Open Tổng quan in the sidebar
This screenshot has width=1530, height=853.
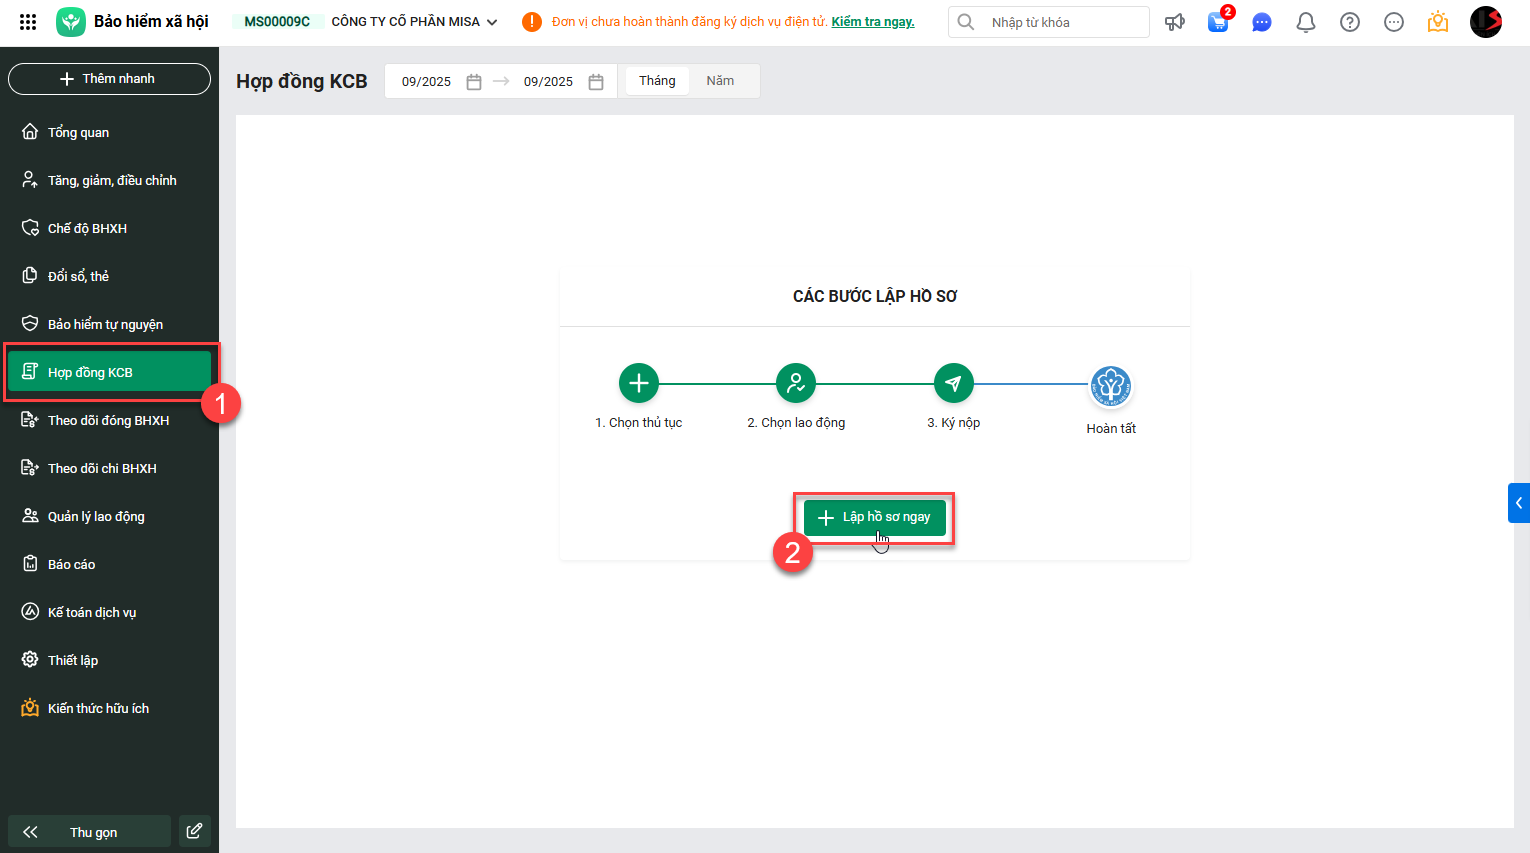(x=110, y=132)
